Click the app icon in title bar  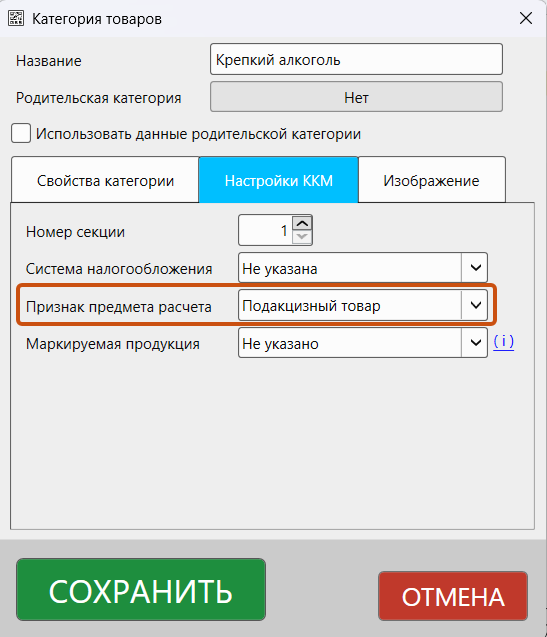(16, 18)
